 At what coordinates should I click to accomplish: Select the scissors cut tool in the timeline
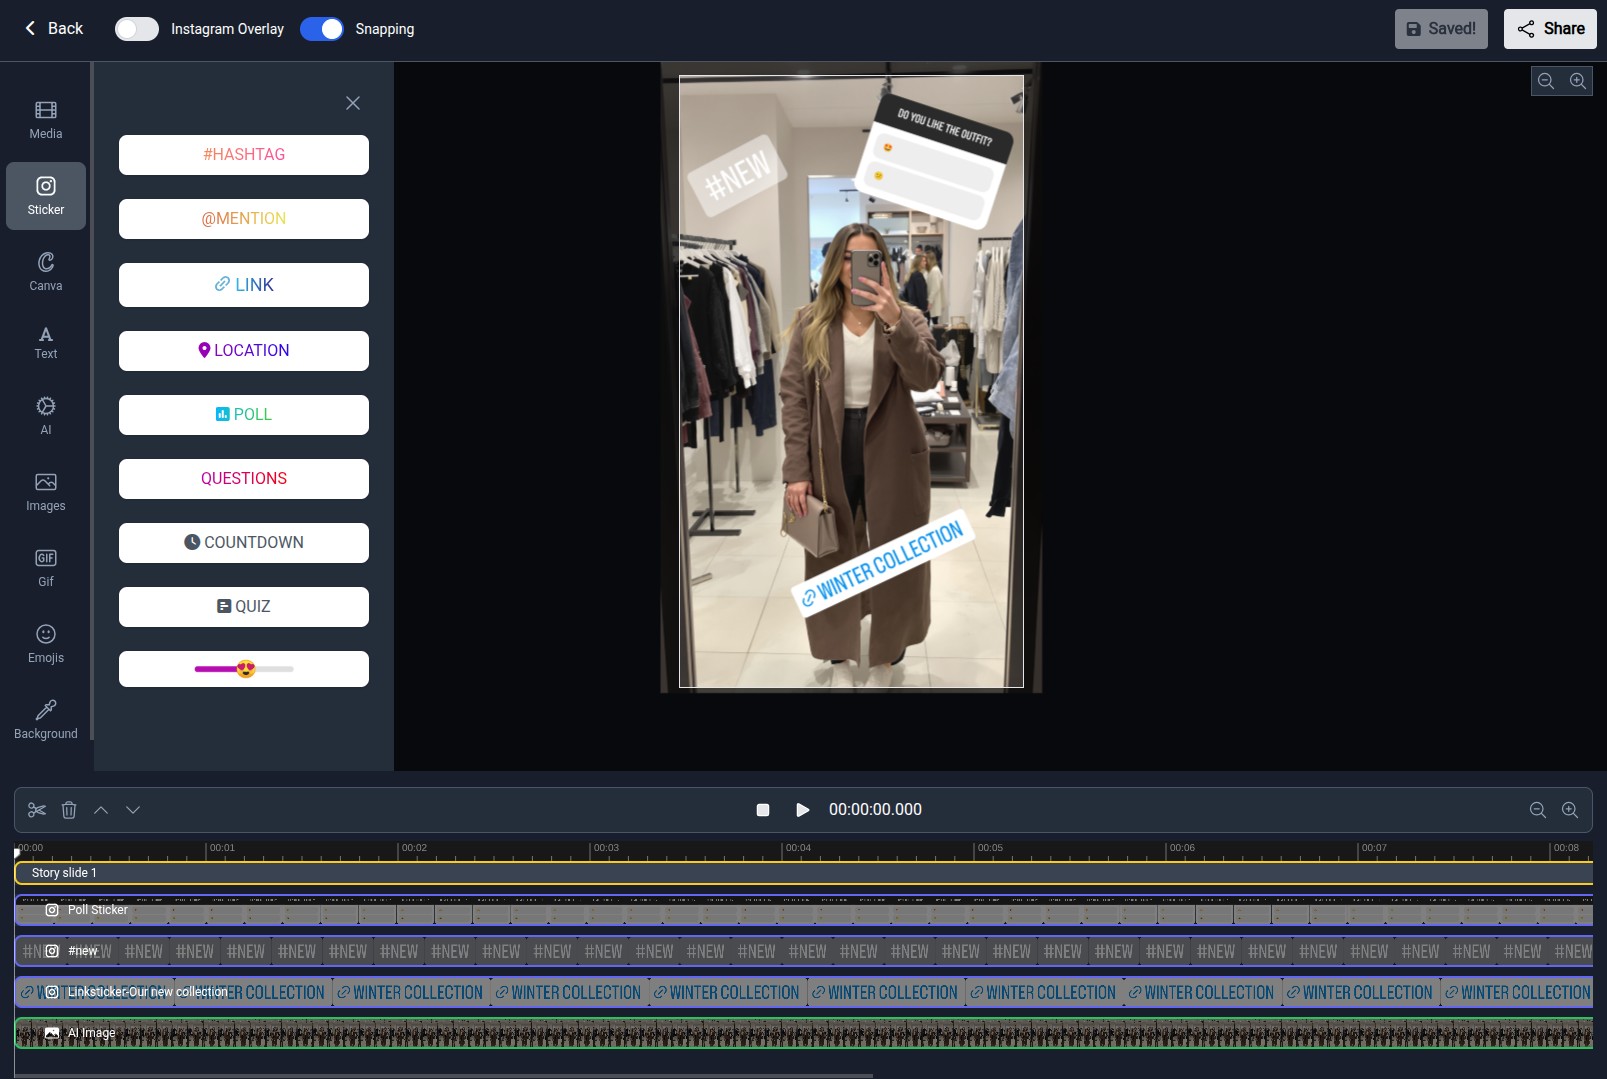[x=36, y=810]
